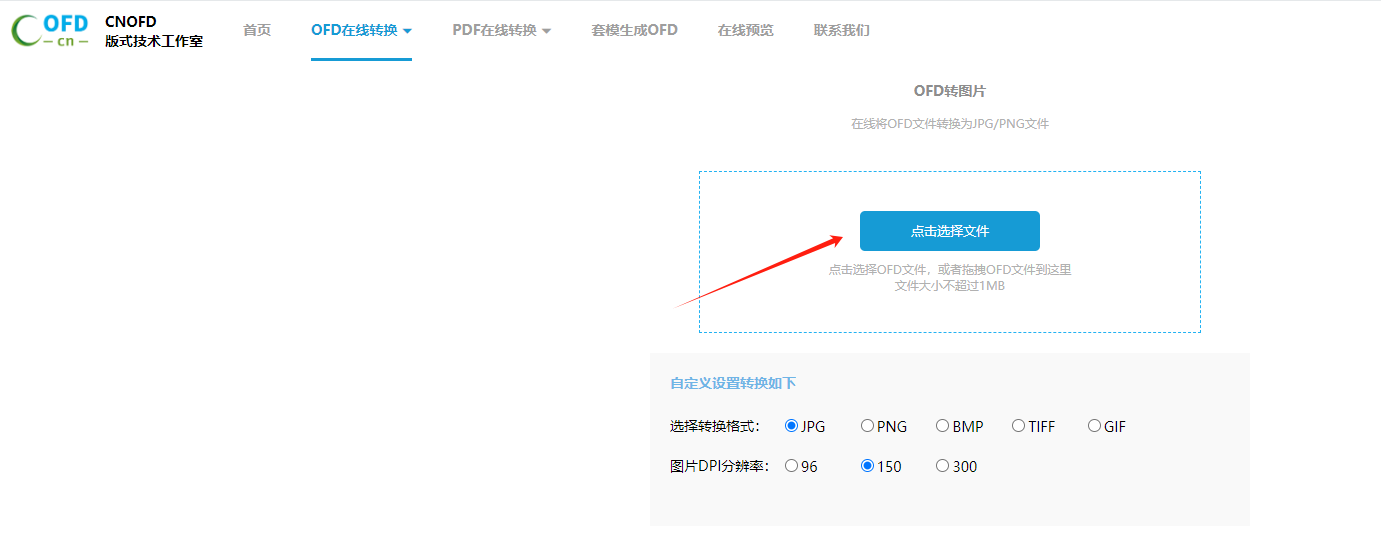1381x543 pixels.
Task: Click the CNOFD 版式技术工作室 site title
Action: (x=154, y=31)
